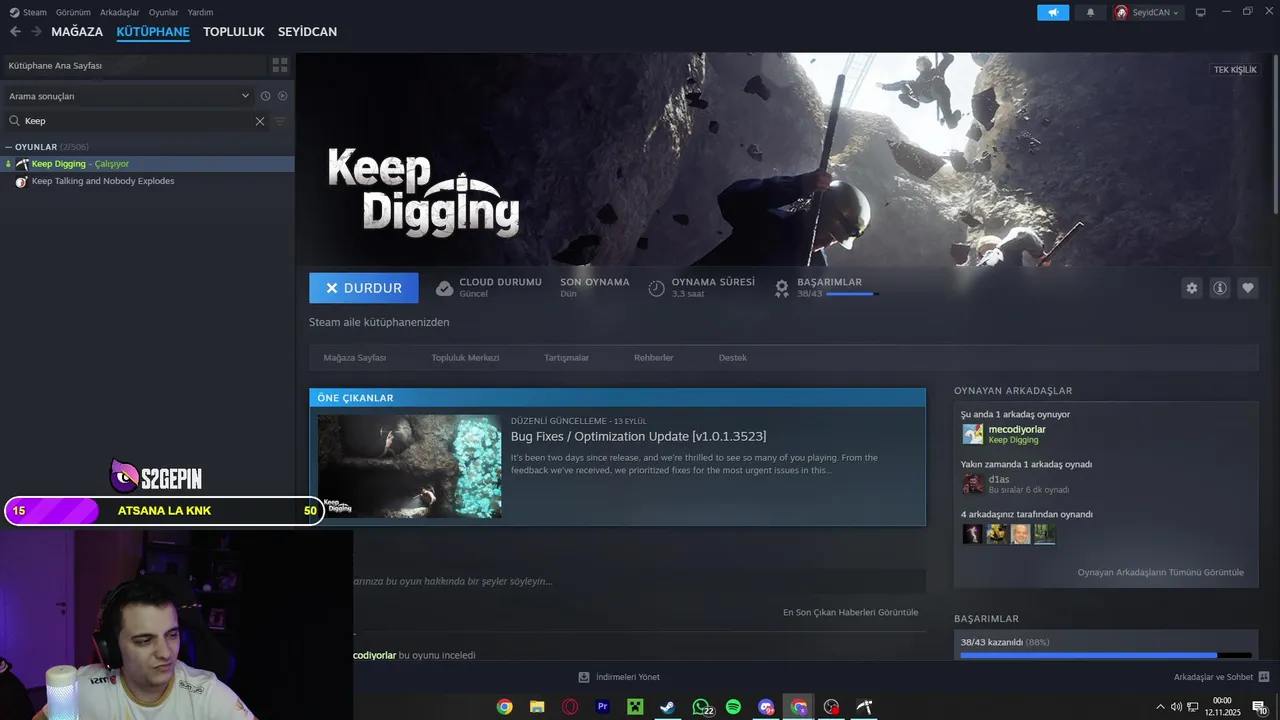Viewport: 1280px width, 720px height.
Task: Go back with the left arrow
Action: [15, 31]
